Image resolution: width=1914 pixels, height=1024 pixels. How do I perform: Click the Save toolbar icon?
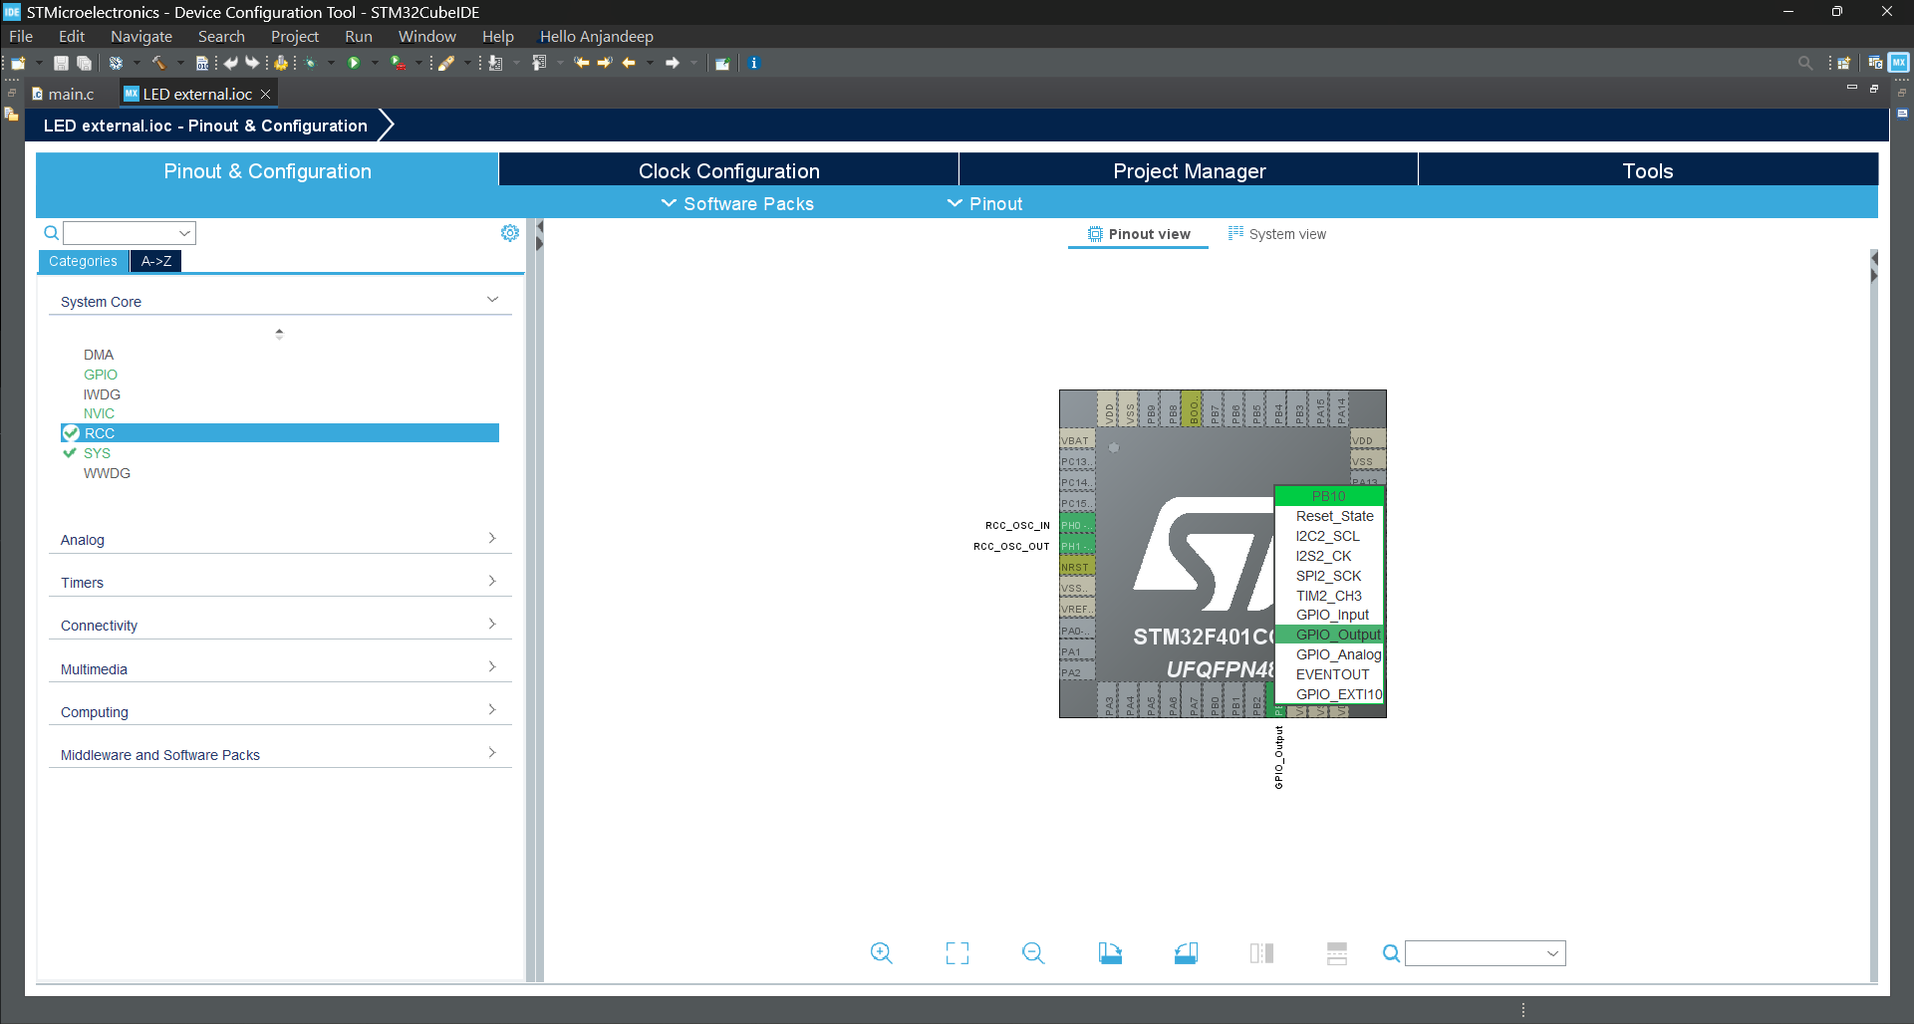click(x=61, y=63)
